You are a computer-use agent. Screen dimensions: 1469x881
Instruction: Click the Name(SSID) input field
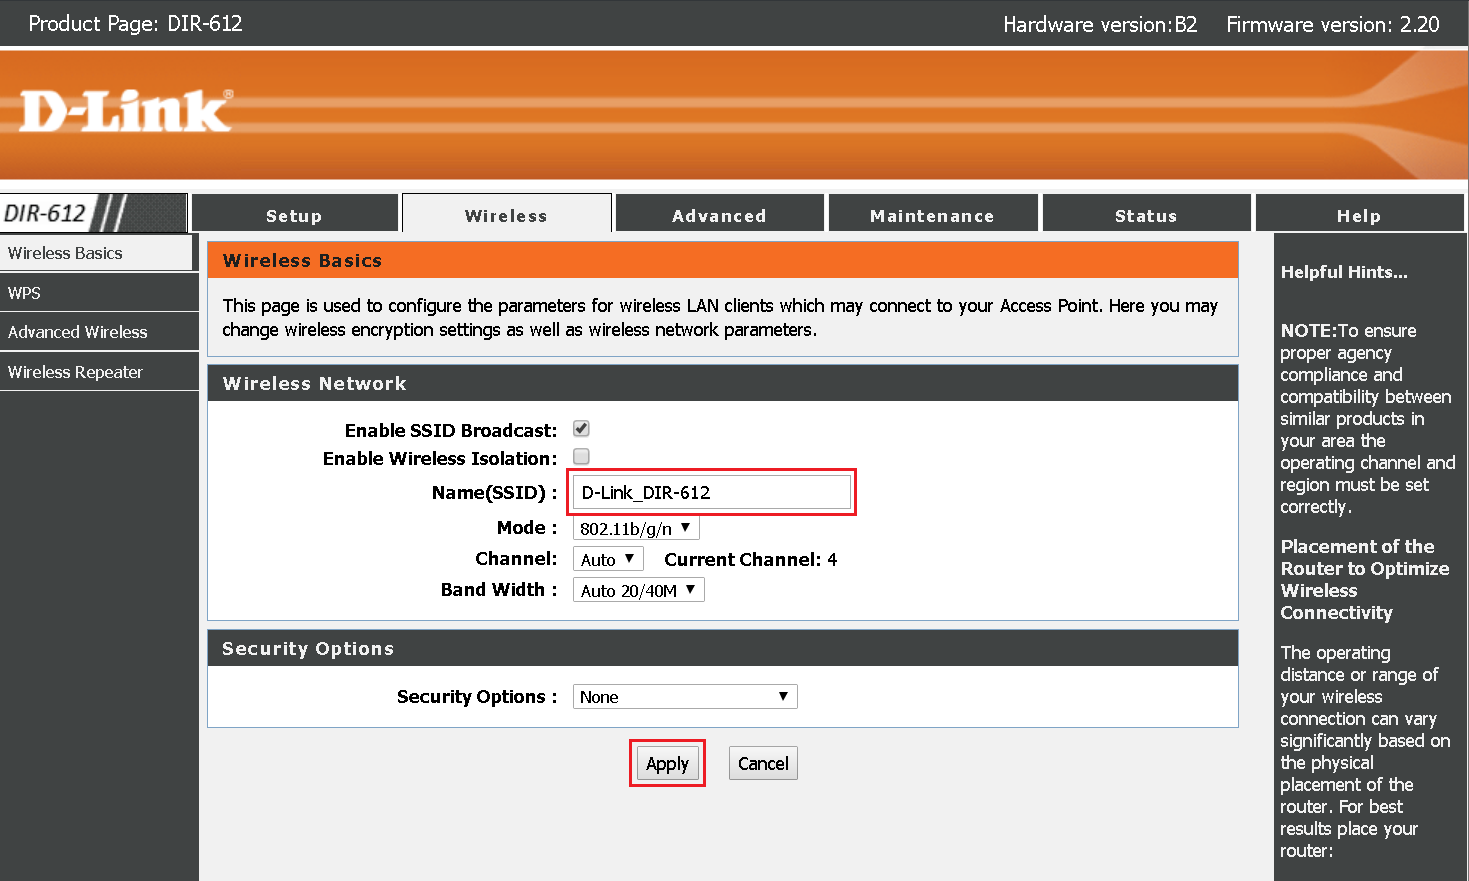pyautogui.click(x=711, y=492)
